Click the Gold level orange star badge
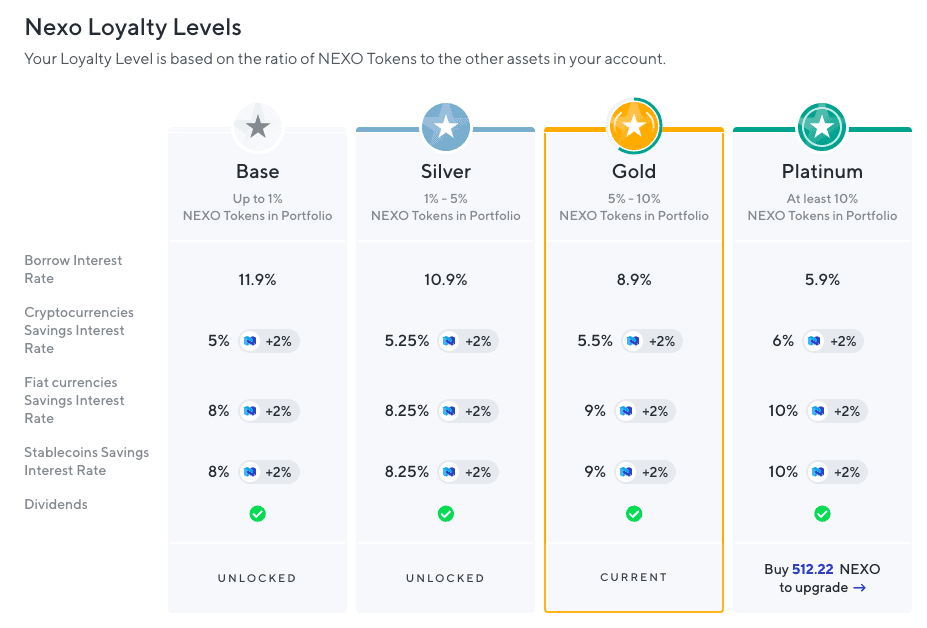Screen dimensions: 927x628 [x=634, y=126]
